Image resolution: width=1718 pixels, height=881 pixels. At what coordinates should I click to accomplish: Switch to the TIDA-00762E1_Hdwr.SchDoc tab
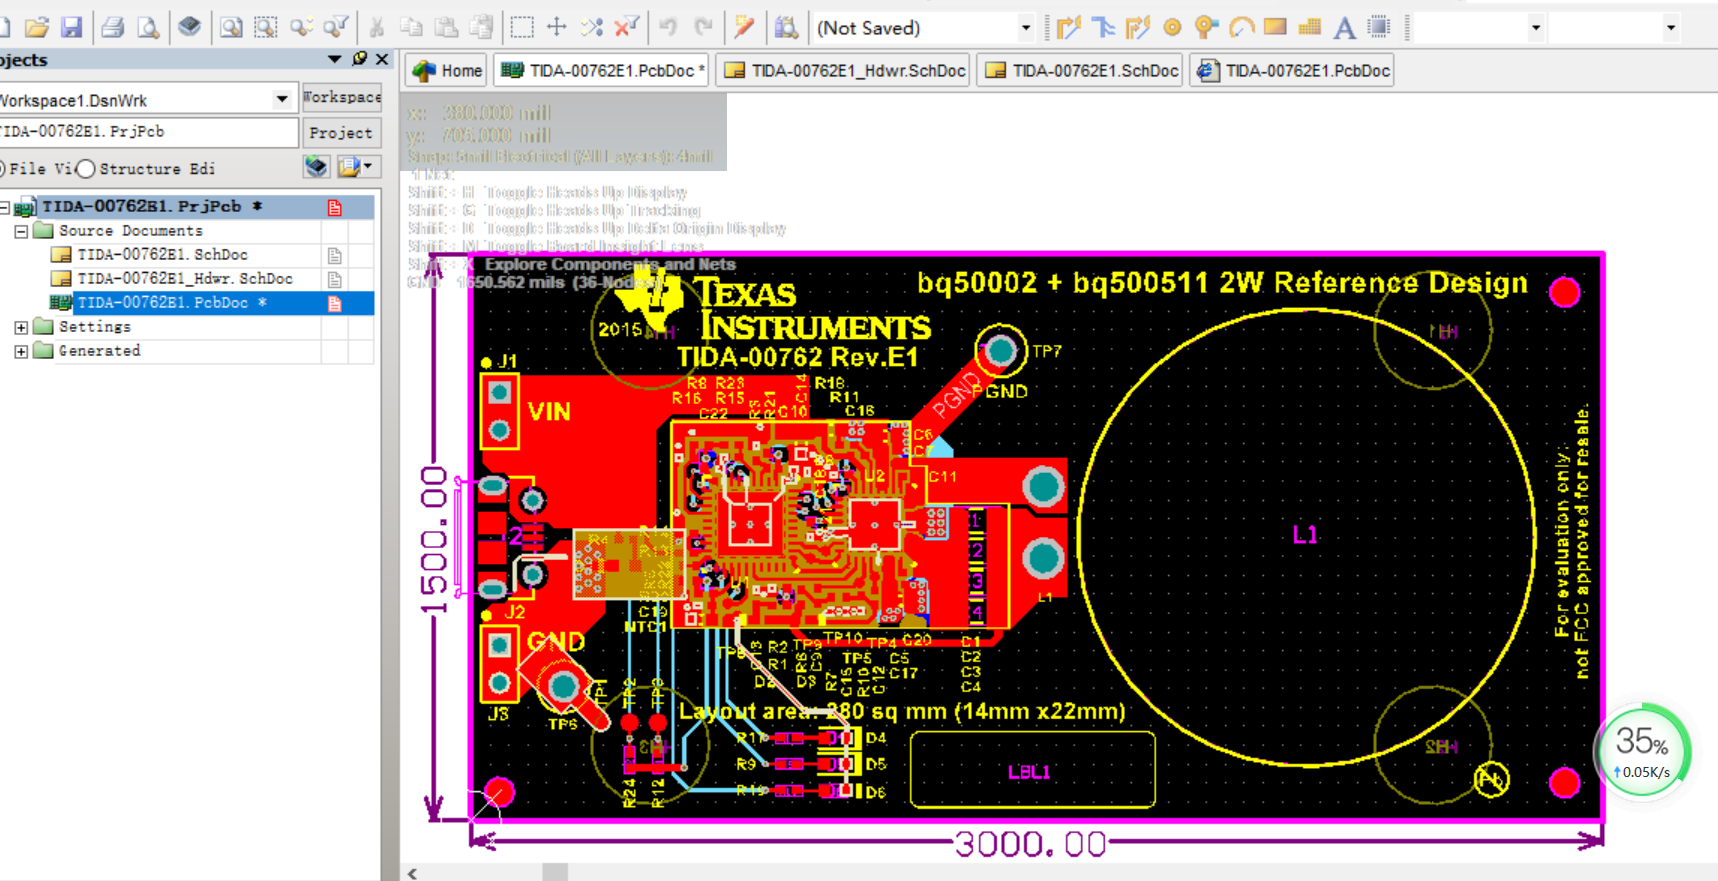point(844,70)
